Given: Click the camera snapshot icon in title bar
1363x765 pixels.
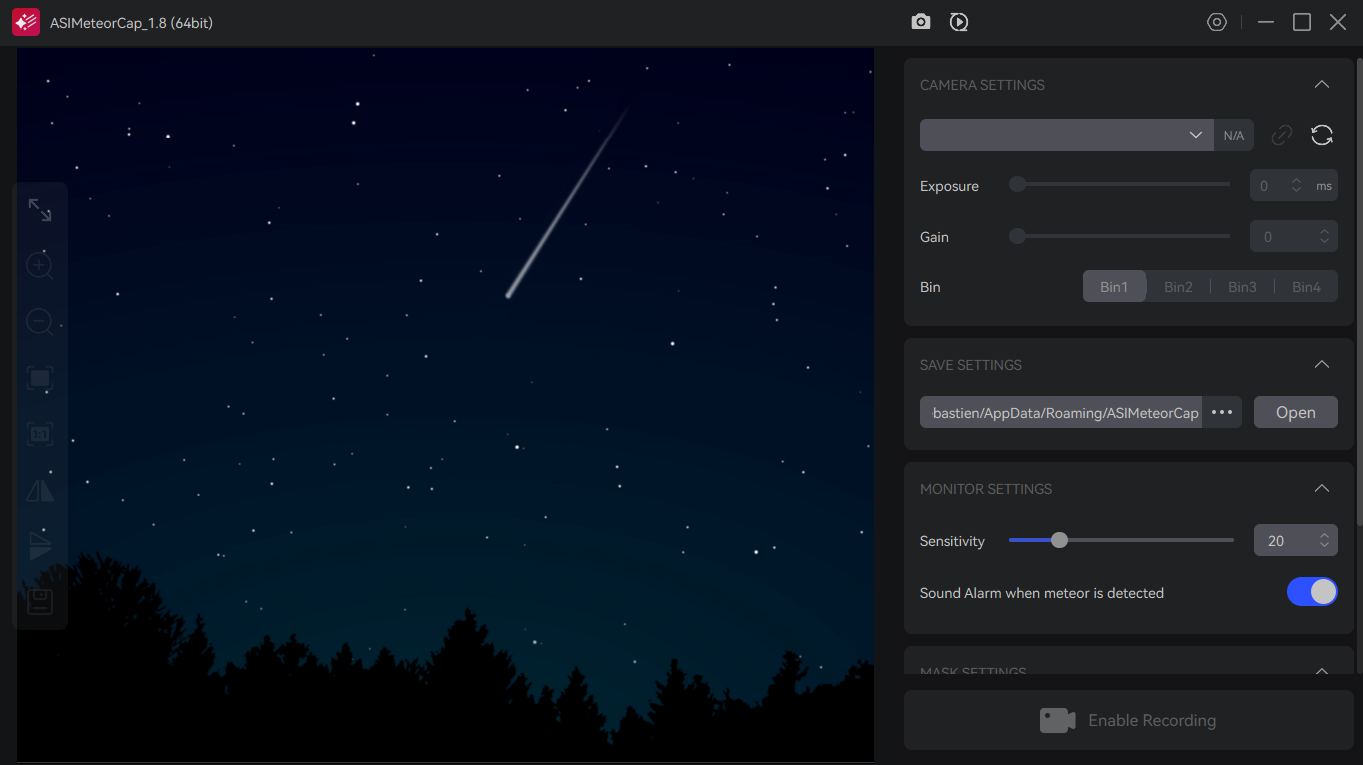Looking at the screenshot, I should 921,22.
